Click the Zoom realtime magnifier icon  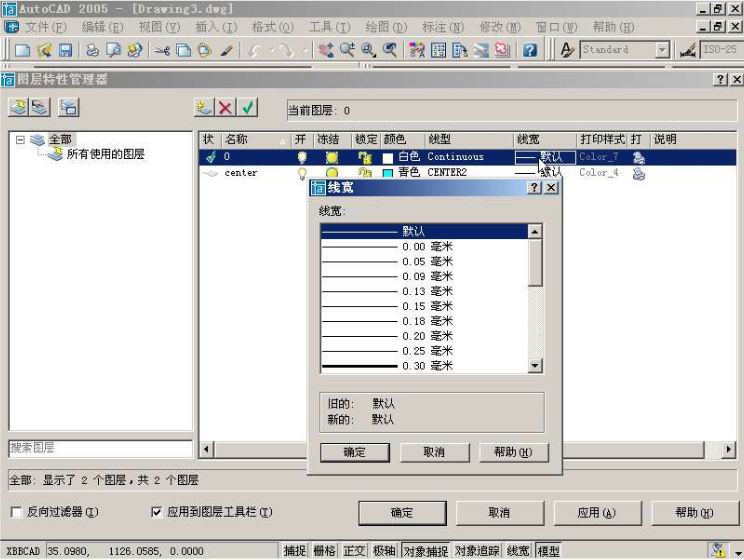pyautogui.click(x=347, y=49)
